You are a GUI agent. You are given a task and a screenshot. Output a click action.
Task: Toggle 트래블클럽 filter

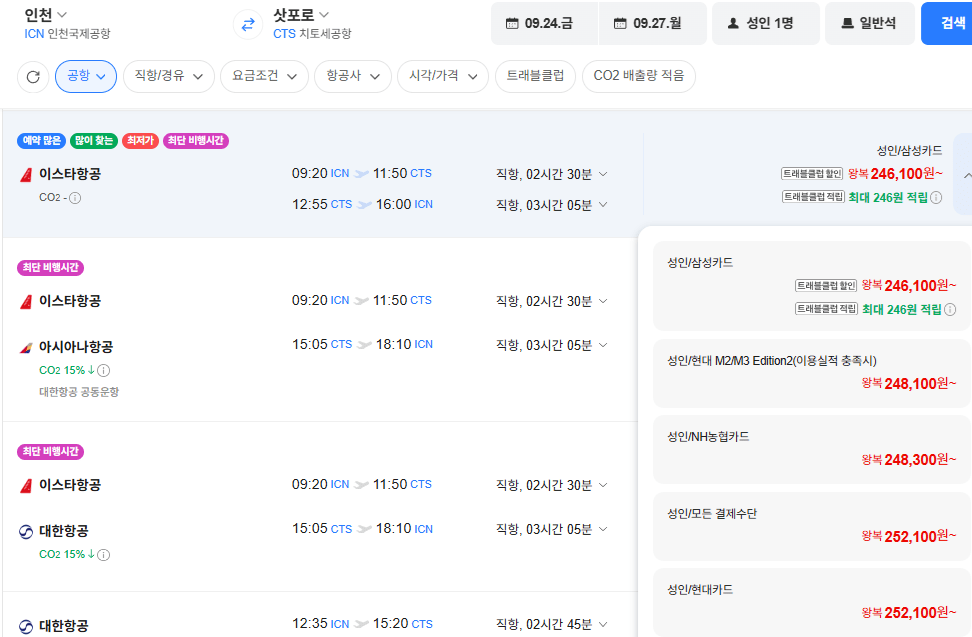(536, 76)
